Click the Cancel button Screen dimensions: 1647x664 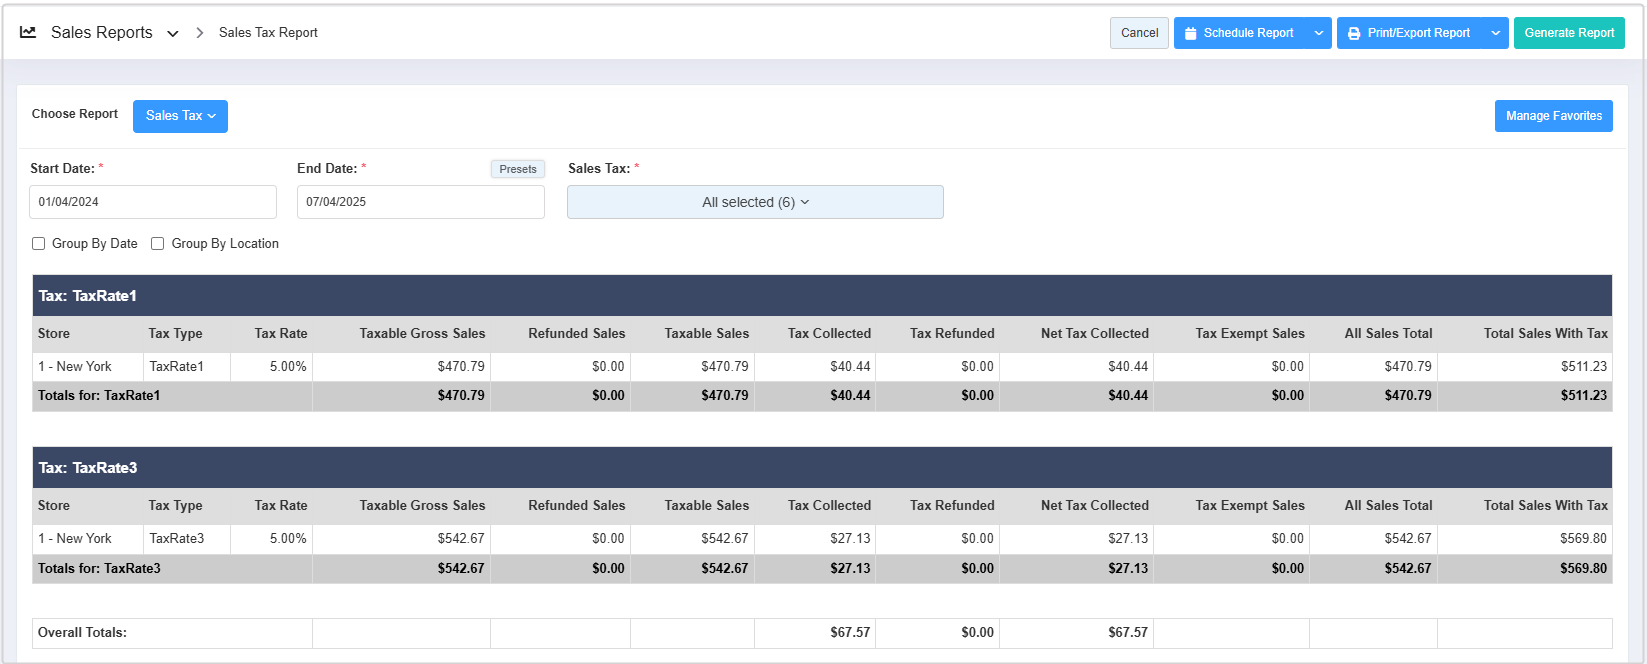point(1139,33)
